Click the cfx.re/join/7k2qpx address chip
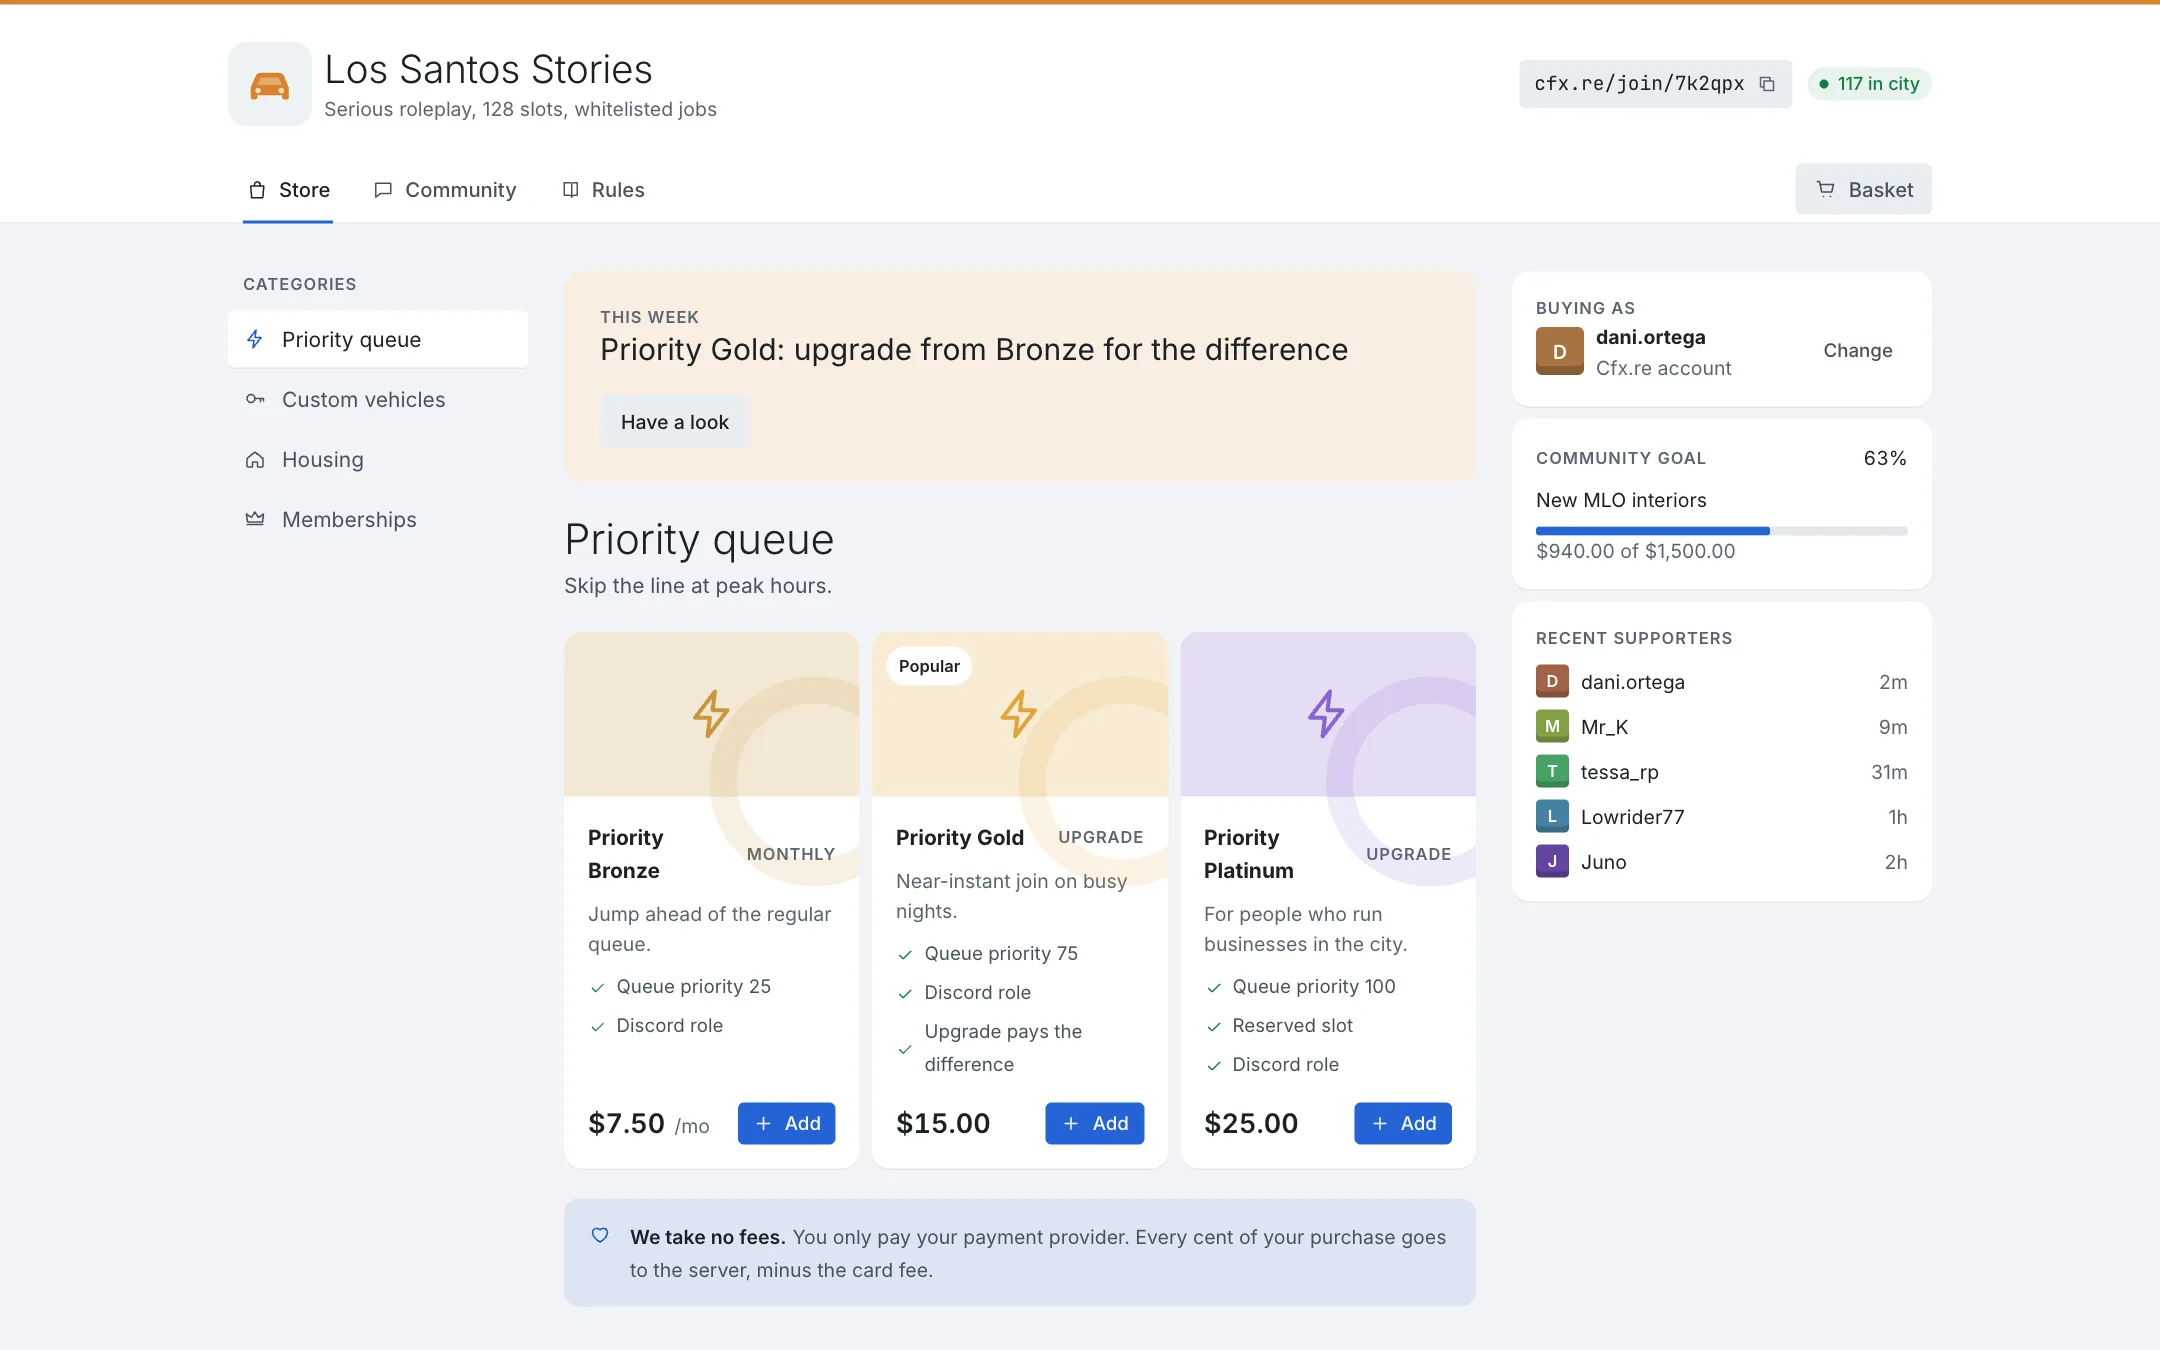 [x=1655, y=84]
